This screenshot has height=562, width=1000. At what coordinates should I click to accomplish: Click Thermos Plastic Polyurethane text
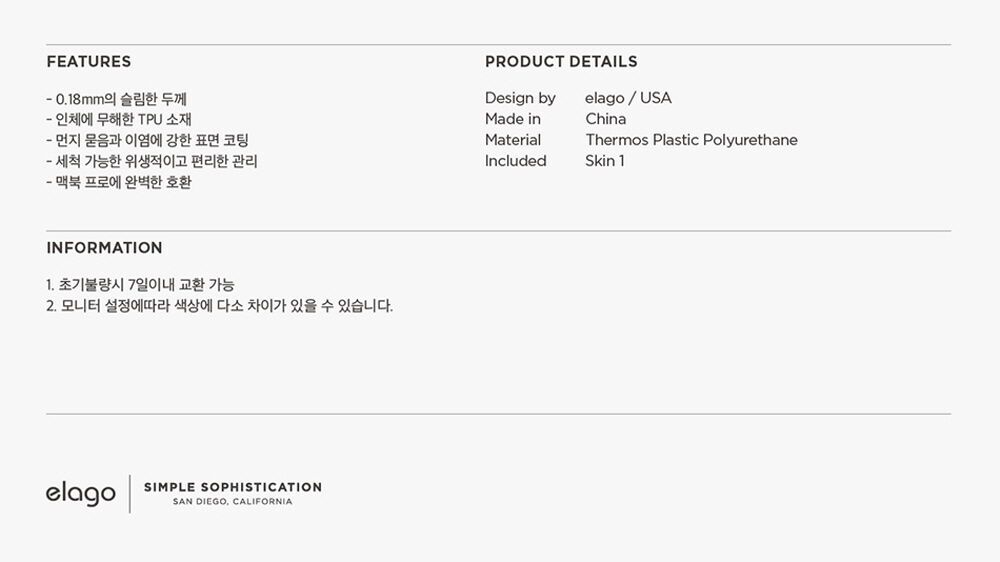pyautogui.click(x=691, y=140)
